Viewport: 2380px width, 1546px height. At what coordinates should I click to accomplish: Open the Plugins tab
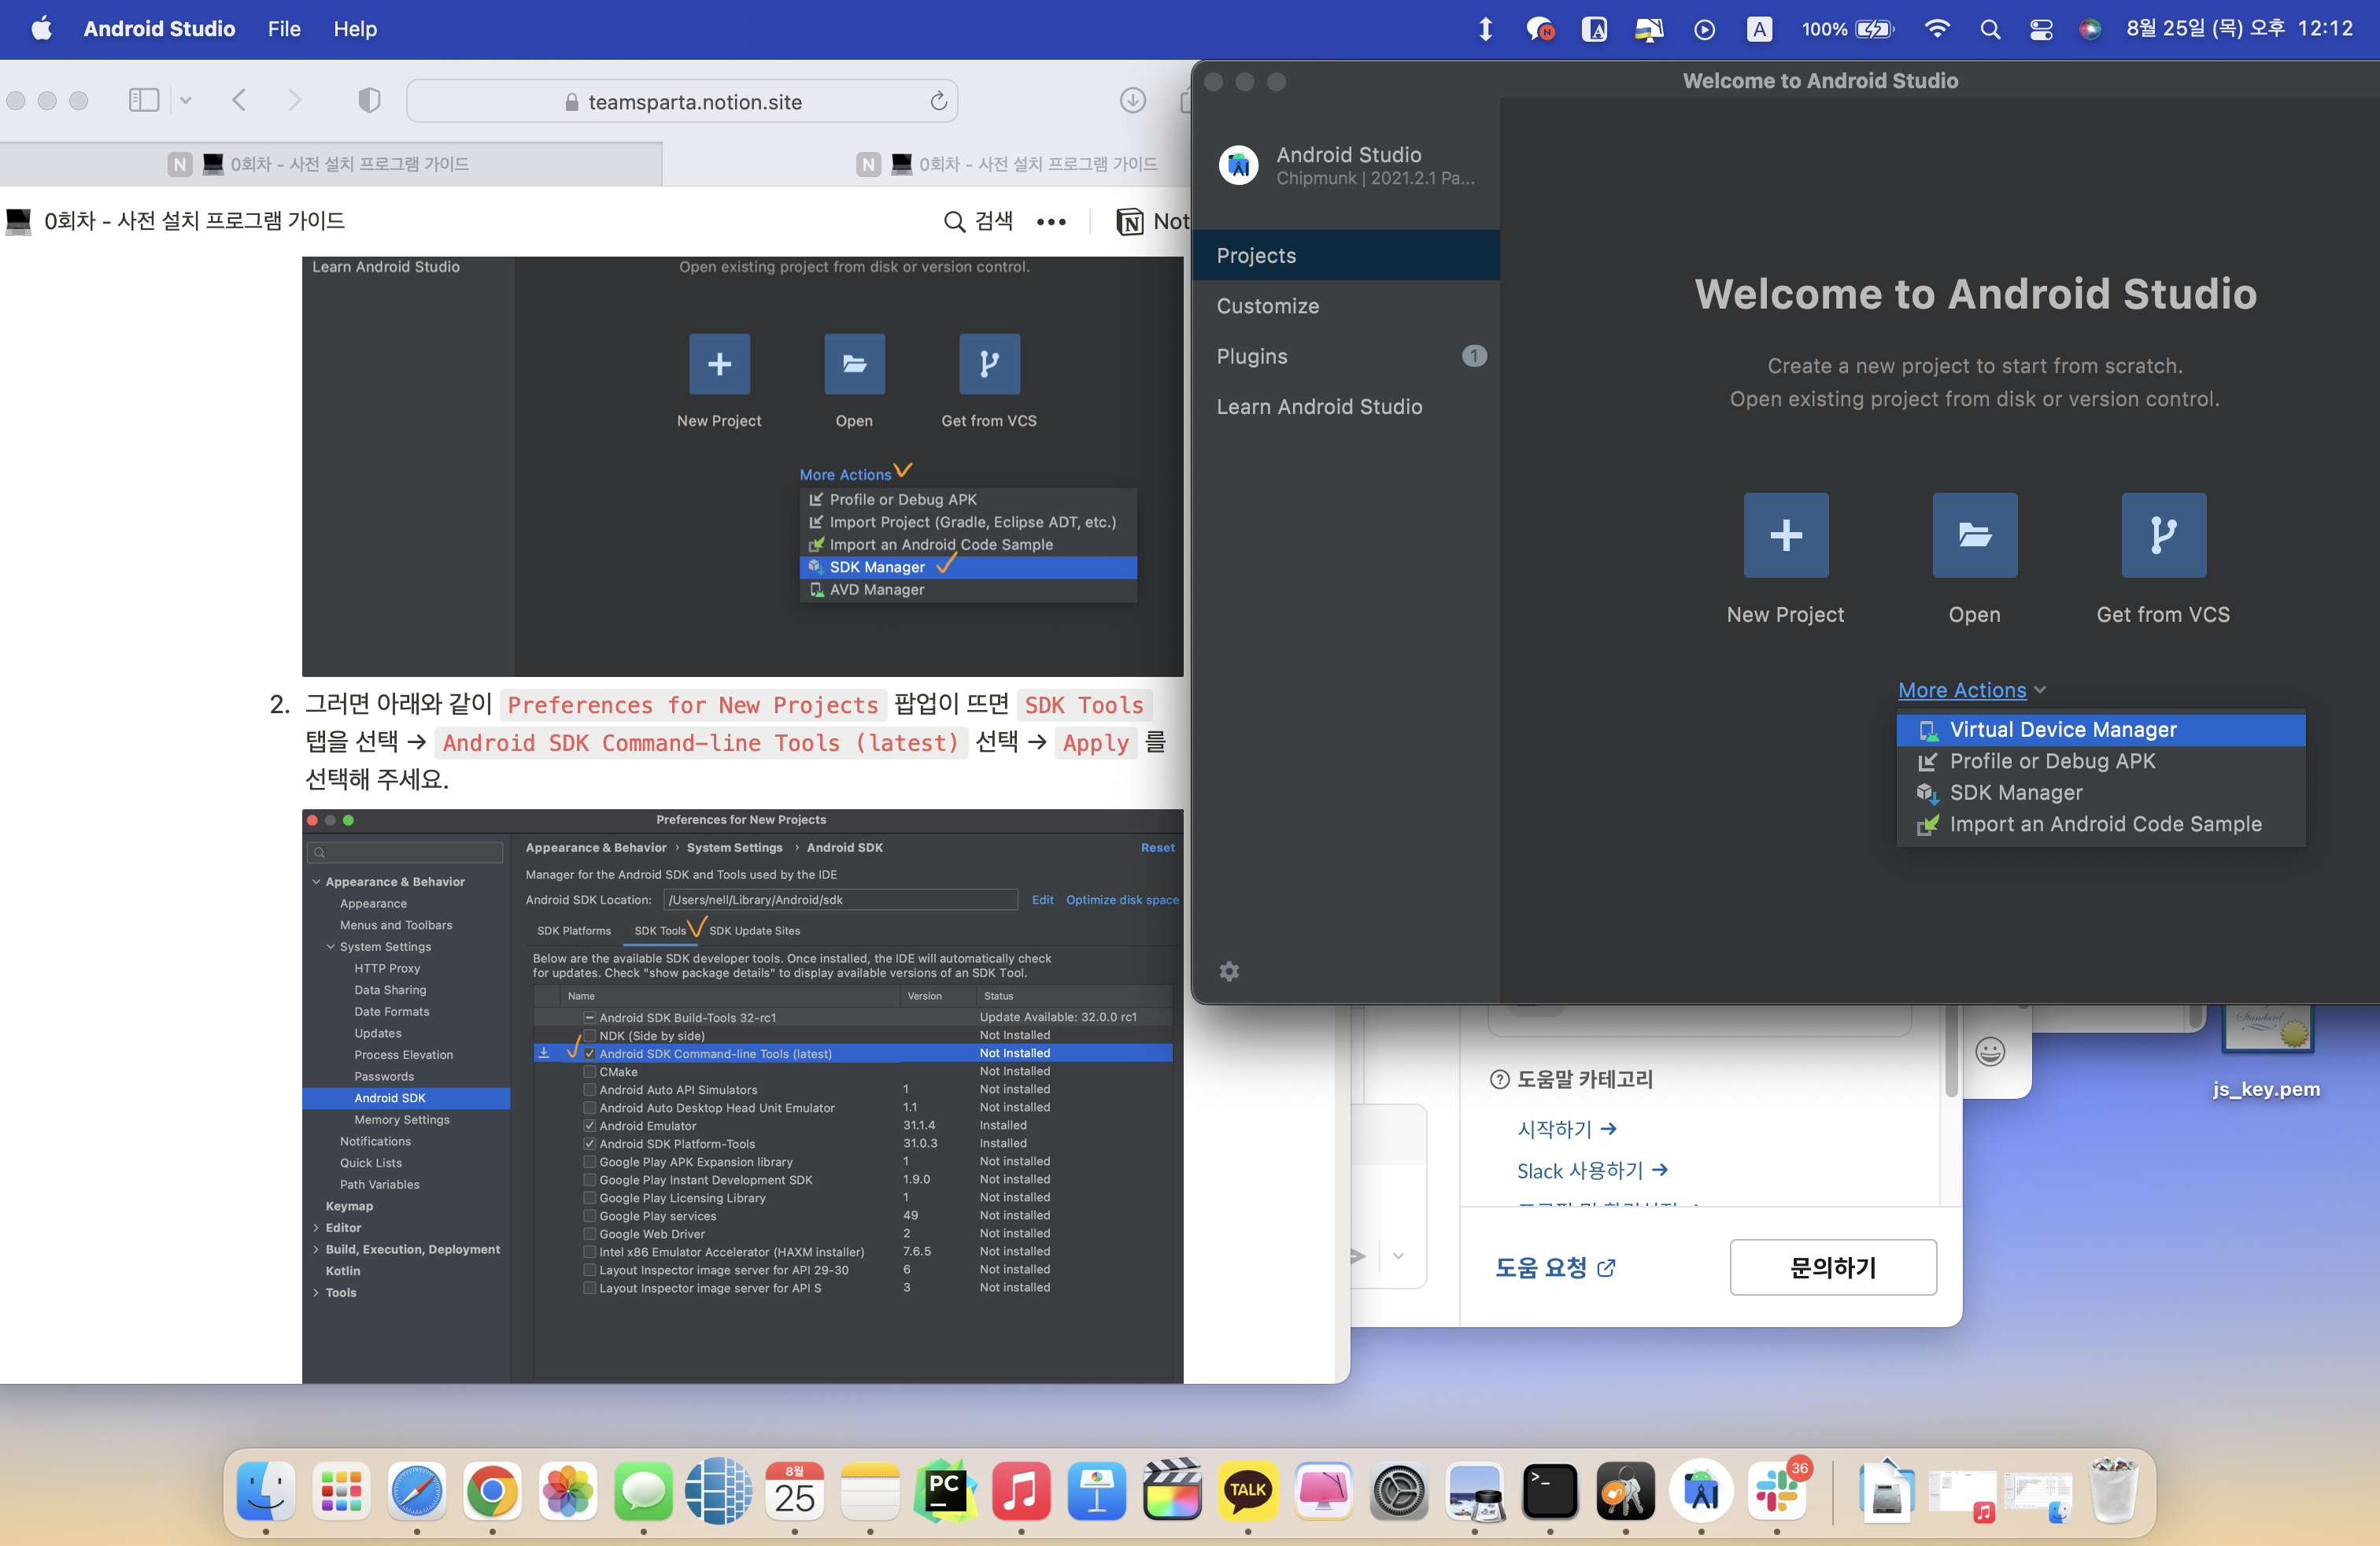(x=1345, y=356)
